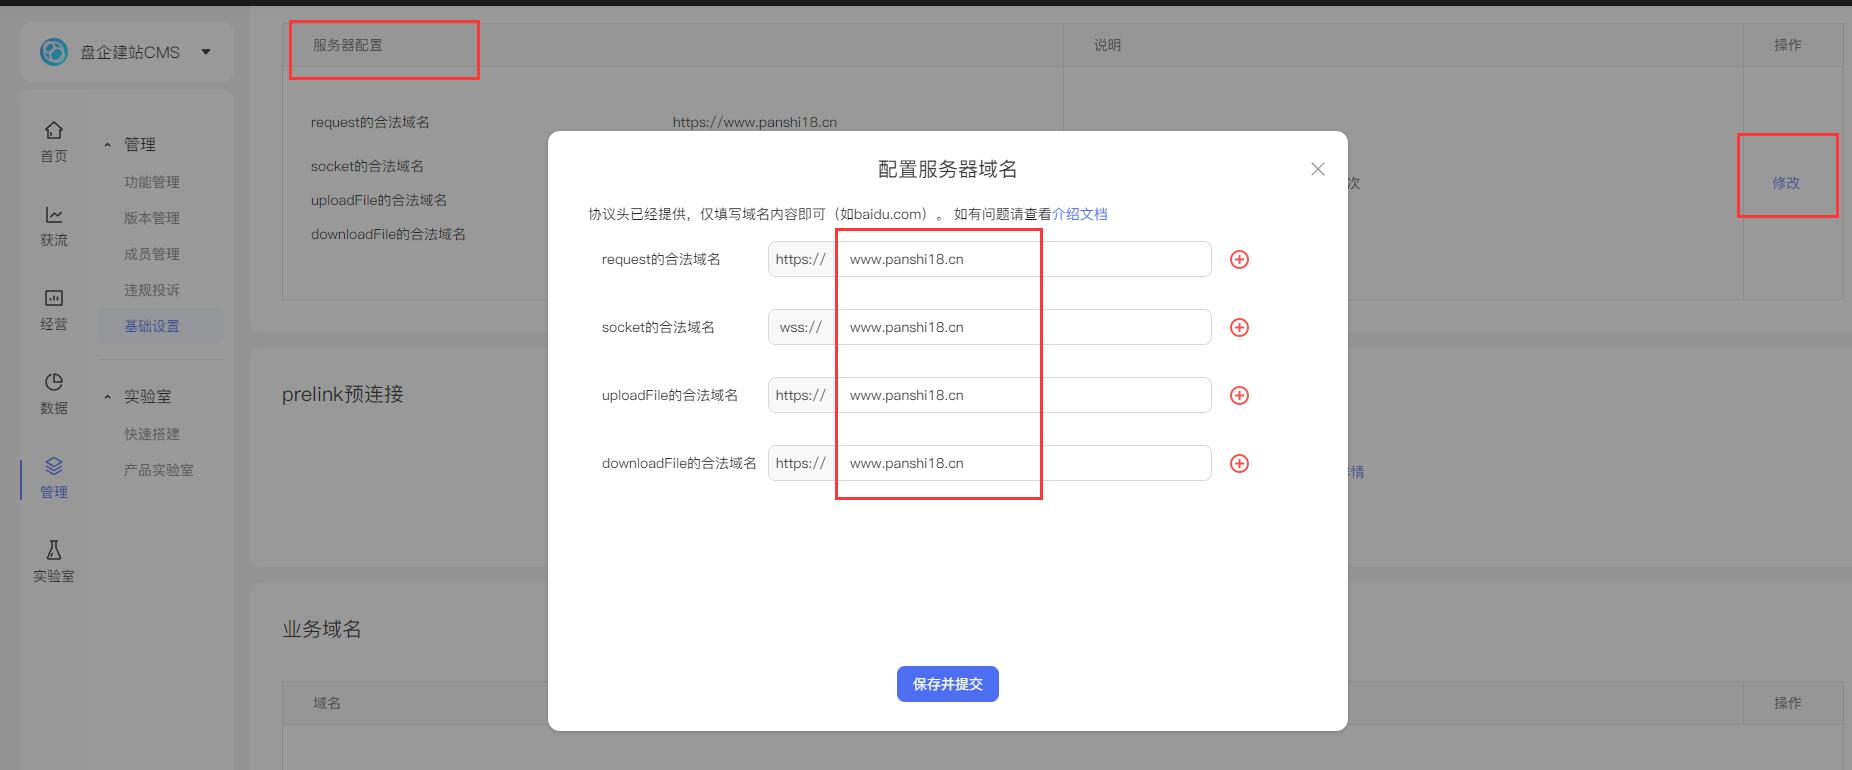Click the 说明 column header

coord(1107,45)
